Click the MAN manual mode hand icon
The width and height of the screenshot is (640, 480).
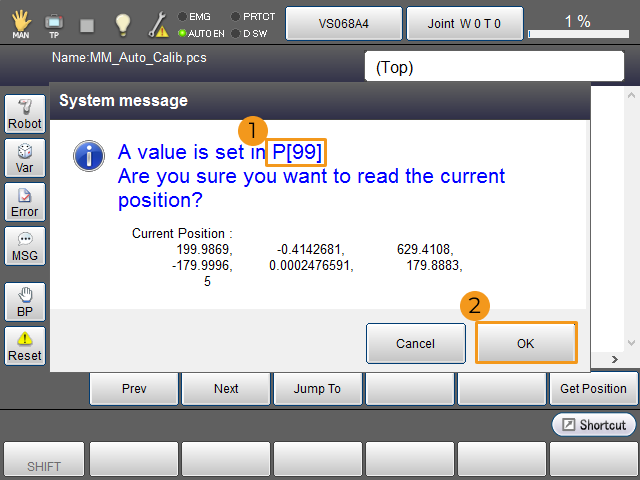point(21,24)
